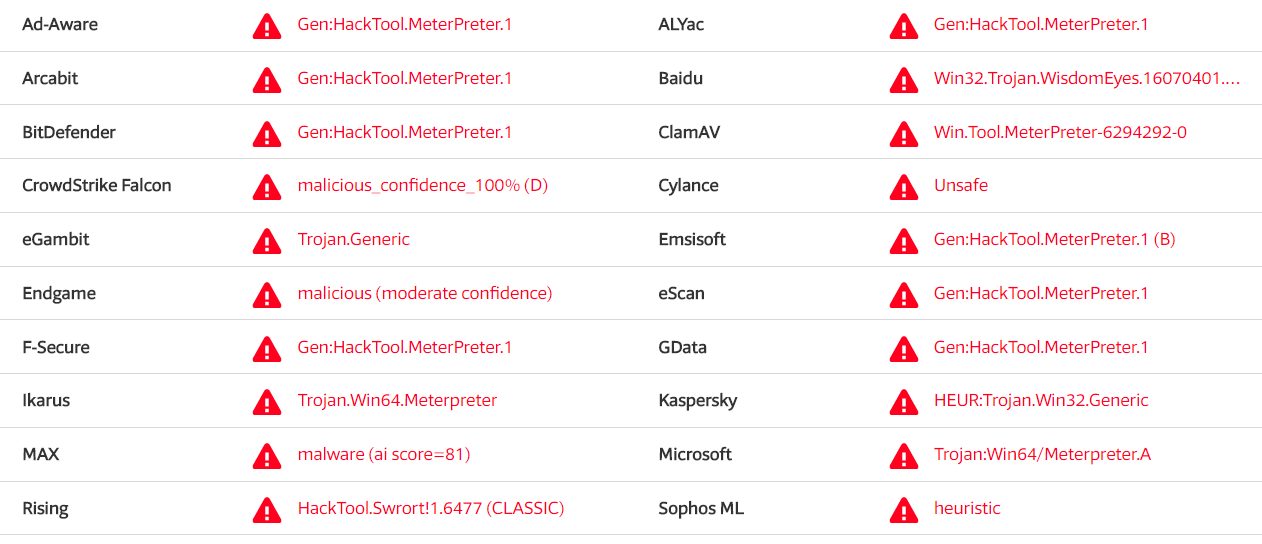1262x544 pixels.
Task: Click the red triangle icon for Microsoft
Action: pos(903,455)
